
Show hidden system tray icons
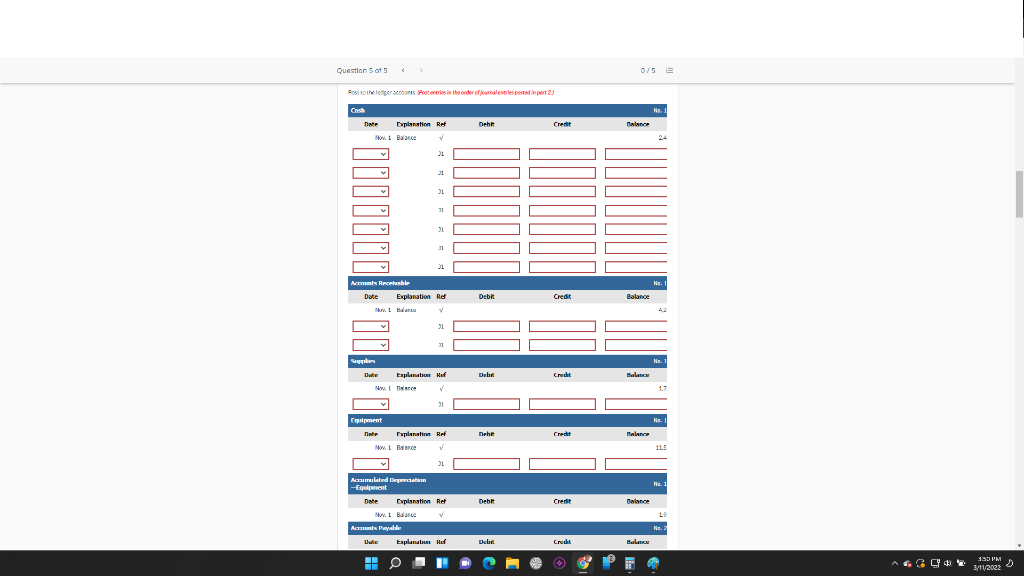tap(895, 564)
